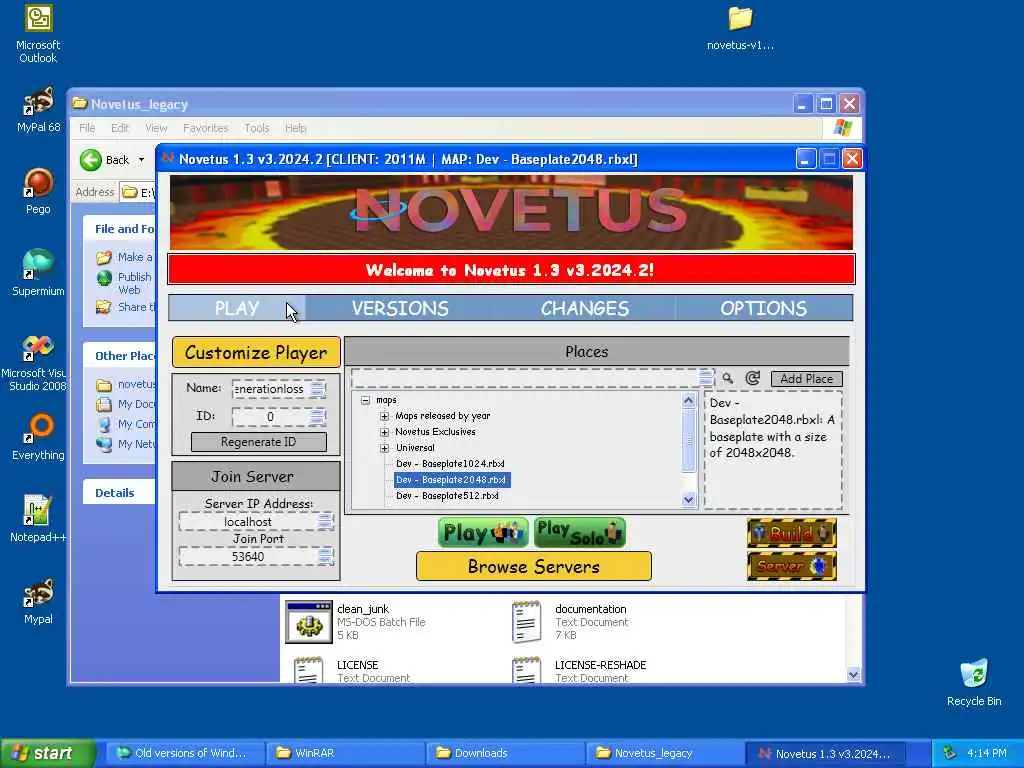
Task: Click the search magnifier icon in Places
Action: (x=728, y=378)
